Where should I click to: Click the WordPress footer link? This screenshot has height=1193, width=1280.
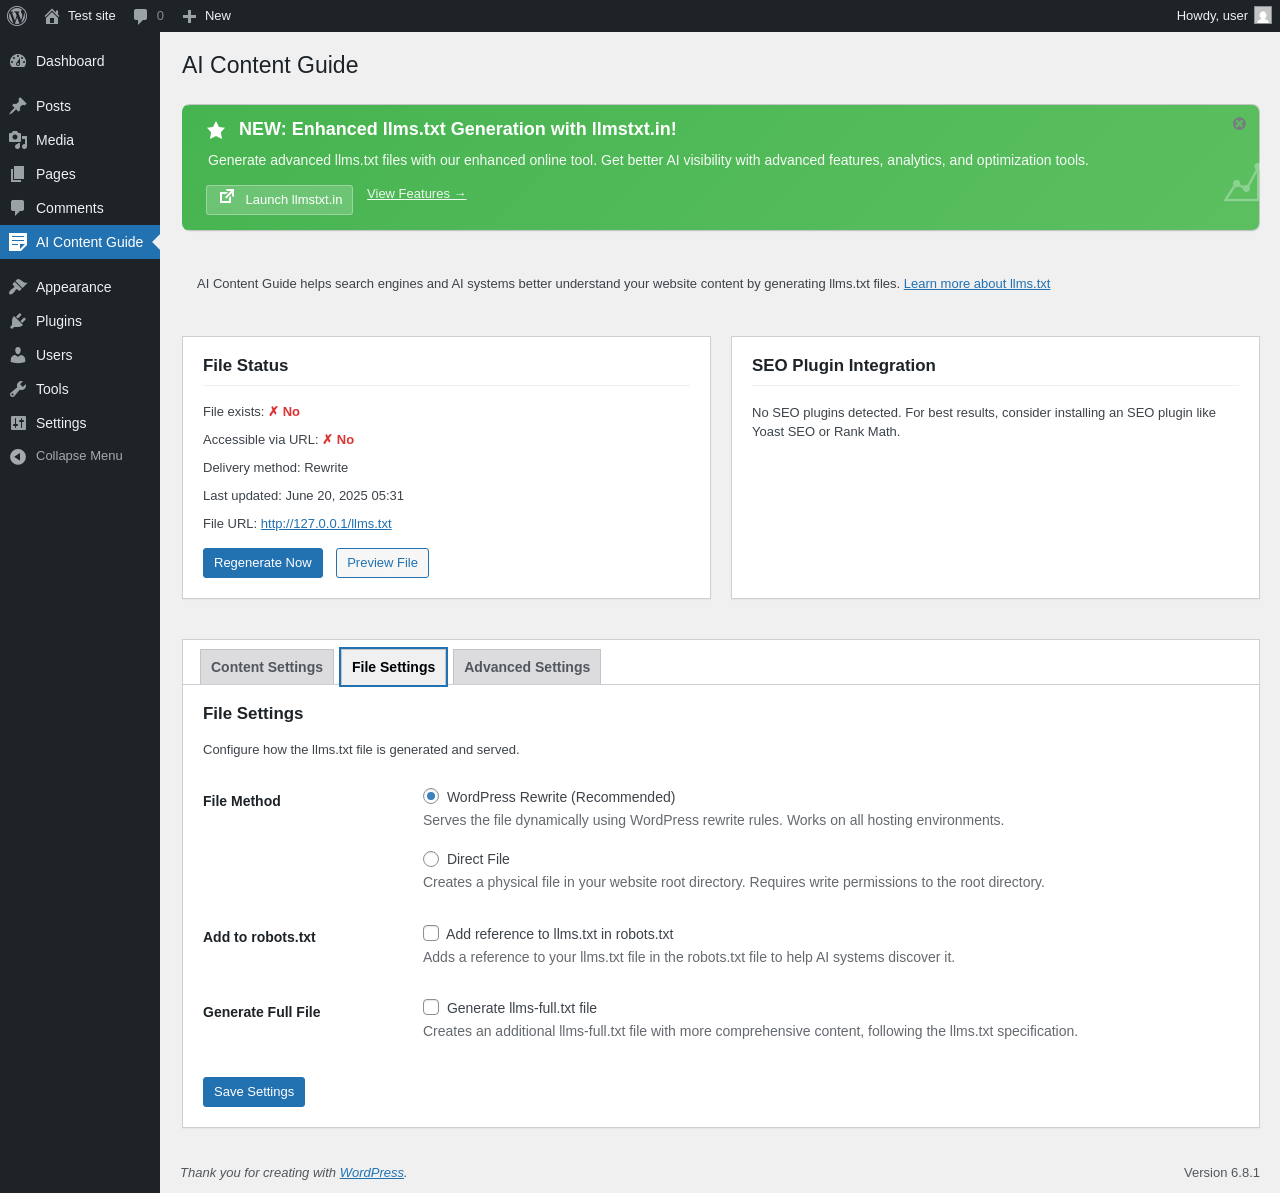(x=372, y=1173)
